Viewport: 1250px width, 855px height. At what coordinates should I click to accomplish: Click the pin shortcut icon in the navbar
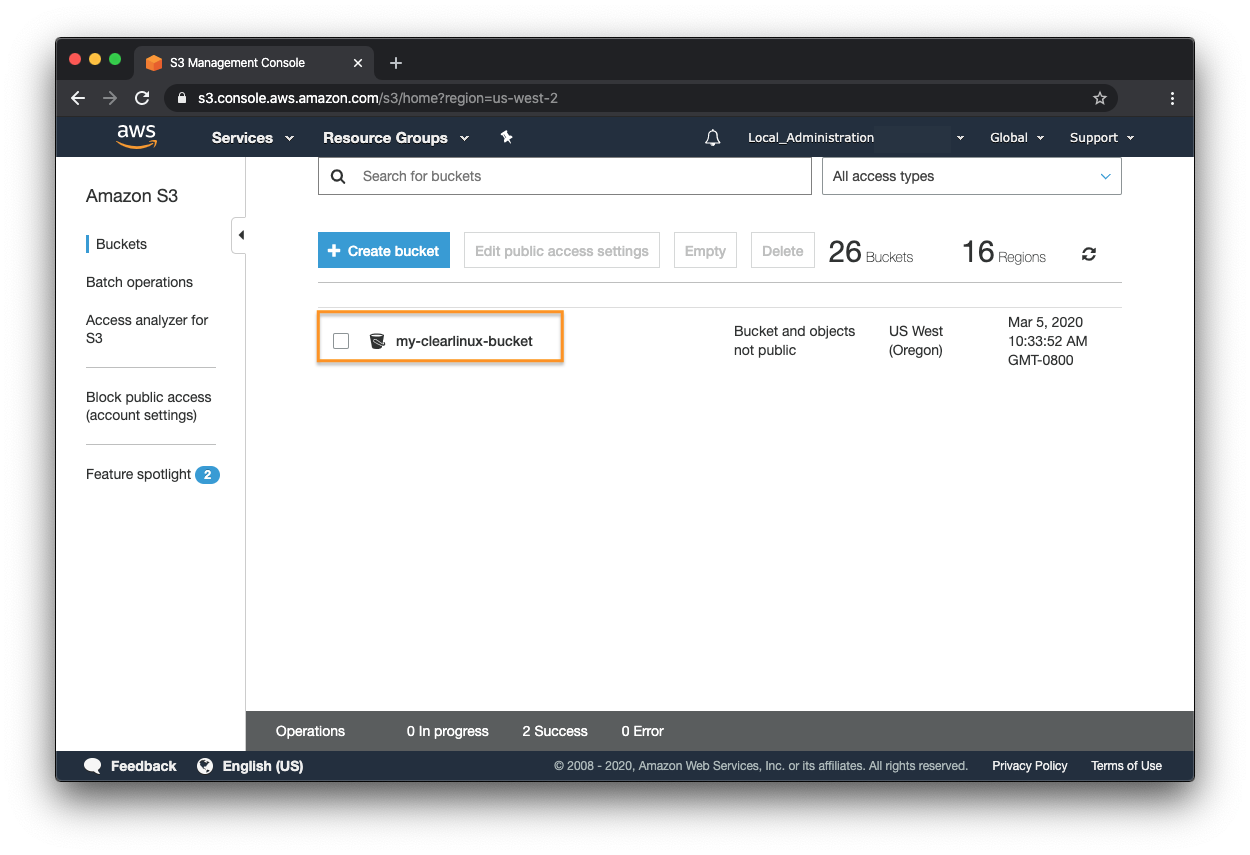[x=506, y=137]
